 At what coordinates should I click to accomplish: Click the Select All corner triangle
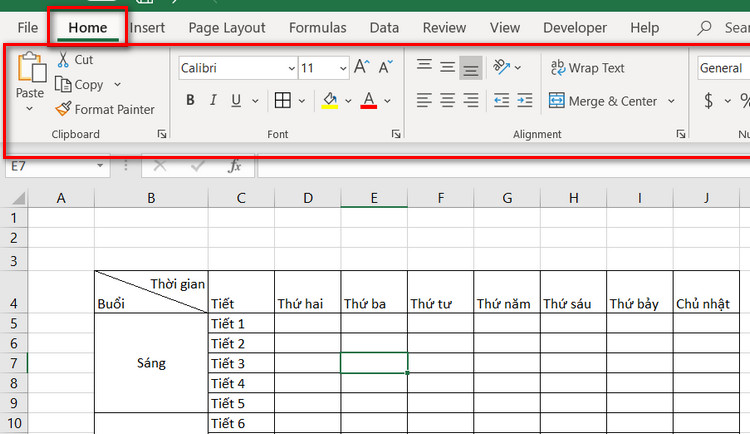tap(18, 198)
